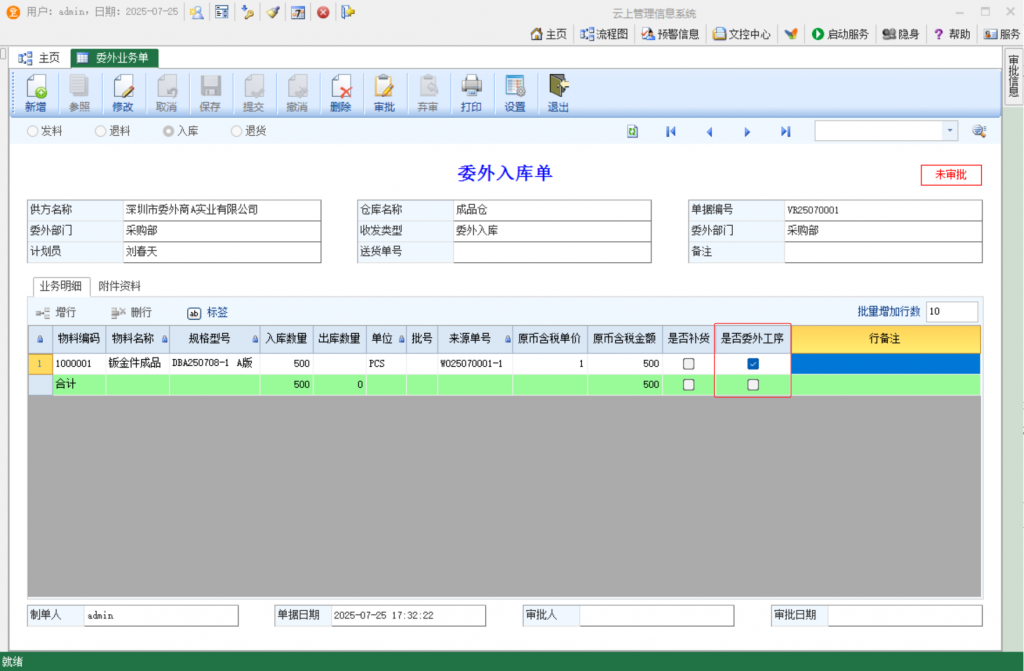This screenshot has height=671, width=1024.
Task: Go to the previous record
Action: [x=709, y=131]
